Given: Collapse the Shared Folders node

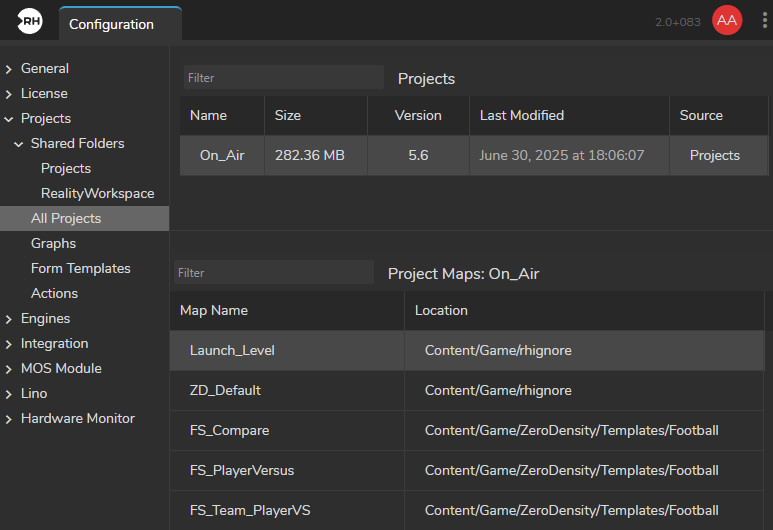Looking at the screenshot, I should click(19, 144).
